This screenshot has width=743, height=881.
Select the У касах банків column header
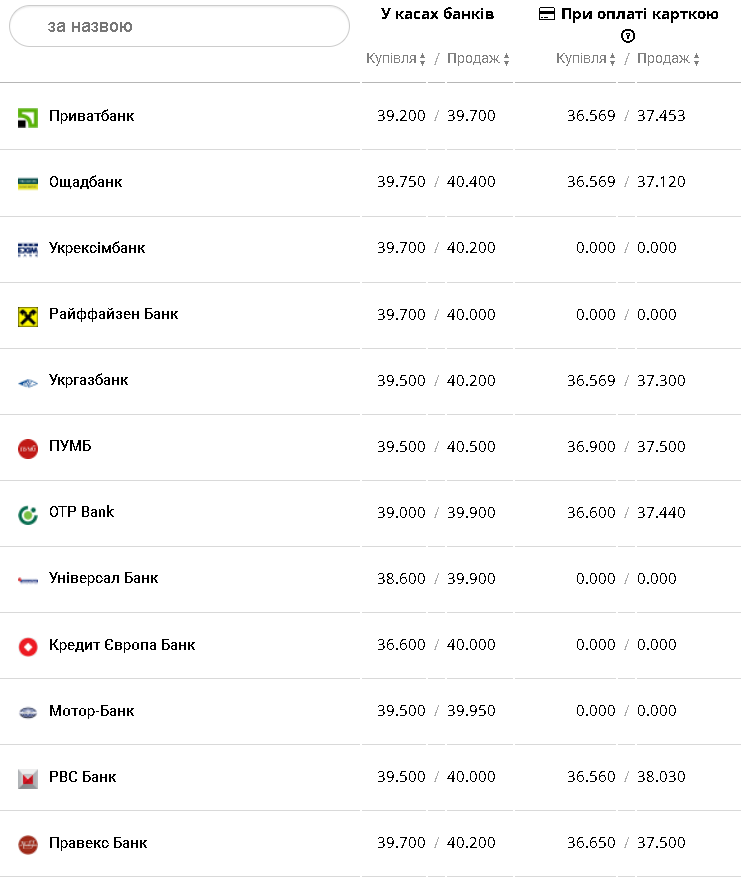(x=437, y=14)
